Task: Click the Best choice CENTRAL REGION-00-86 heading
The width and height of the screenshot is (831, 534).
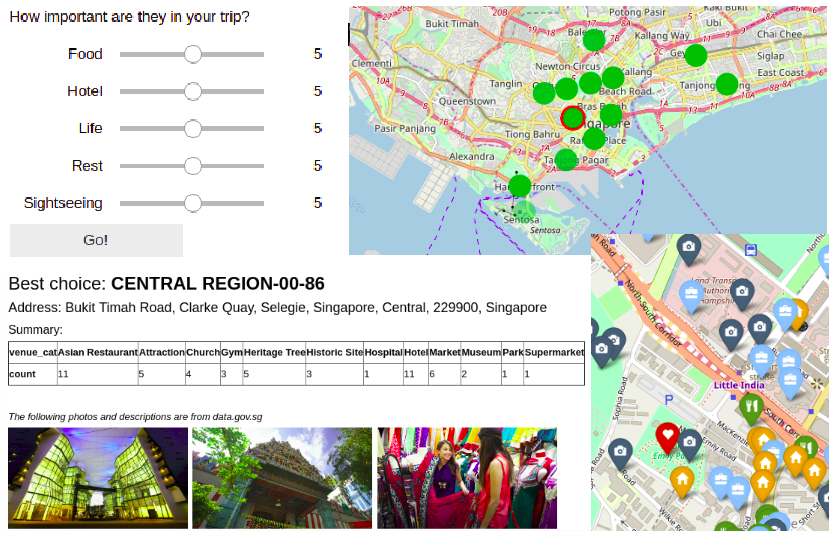Action: coord(166,283)
